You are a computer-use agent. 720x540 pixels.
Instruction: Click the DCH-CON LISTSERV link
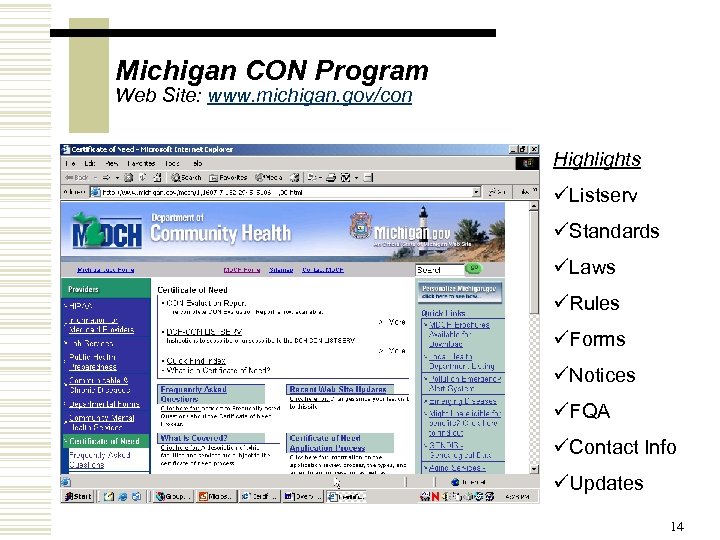[x=204, y=332]
